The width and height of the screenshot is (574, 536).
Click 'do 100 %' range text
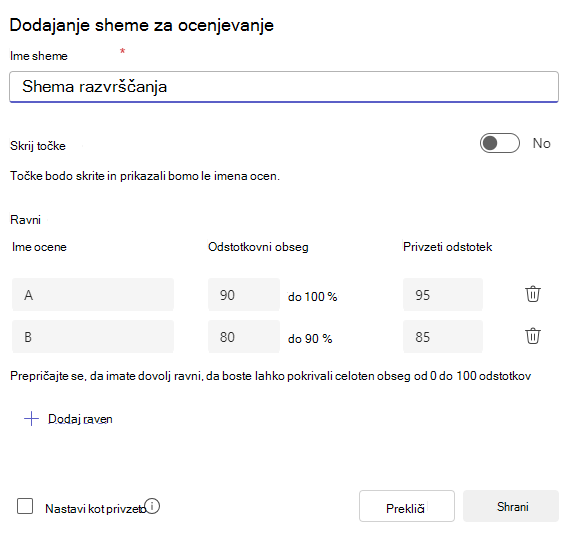pos(312,297)
